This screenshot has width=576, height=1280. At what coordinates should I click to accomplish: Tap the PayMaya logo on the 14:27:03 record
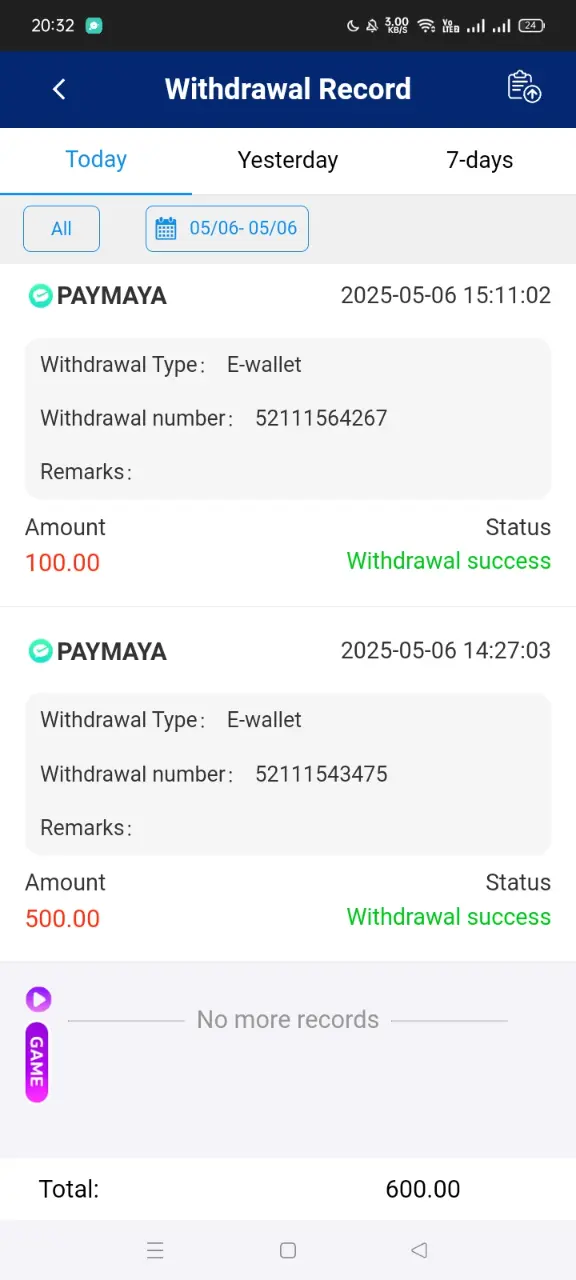coord(39,652)
